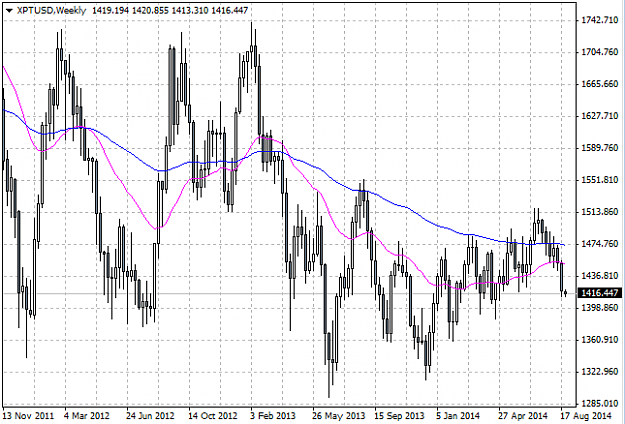
Task: Select the 15 Sep 2013 date label
Action: pos(399,416)
